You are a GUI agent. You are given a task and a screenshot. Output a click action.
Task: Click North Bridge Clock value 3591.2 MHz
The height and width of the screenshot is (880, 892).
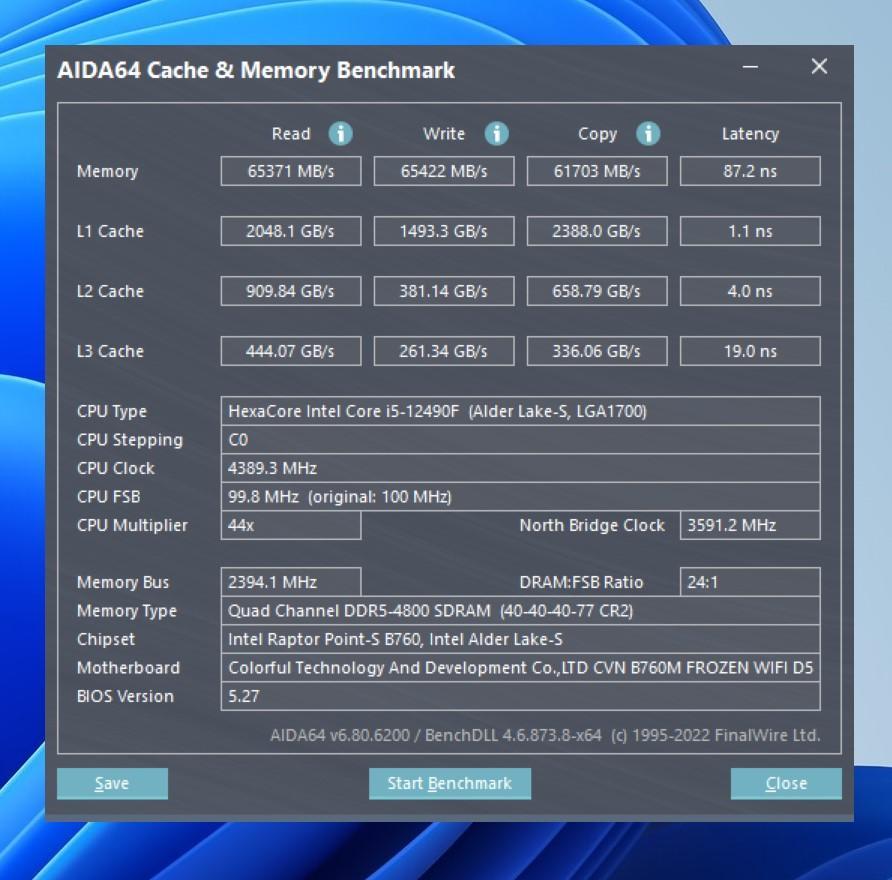tap(750, 525)
